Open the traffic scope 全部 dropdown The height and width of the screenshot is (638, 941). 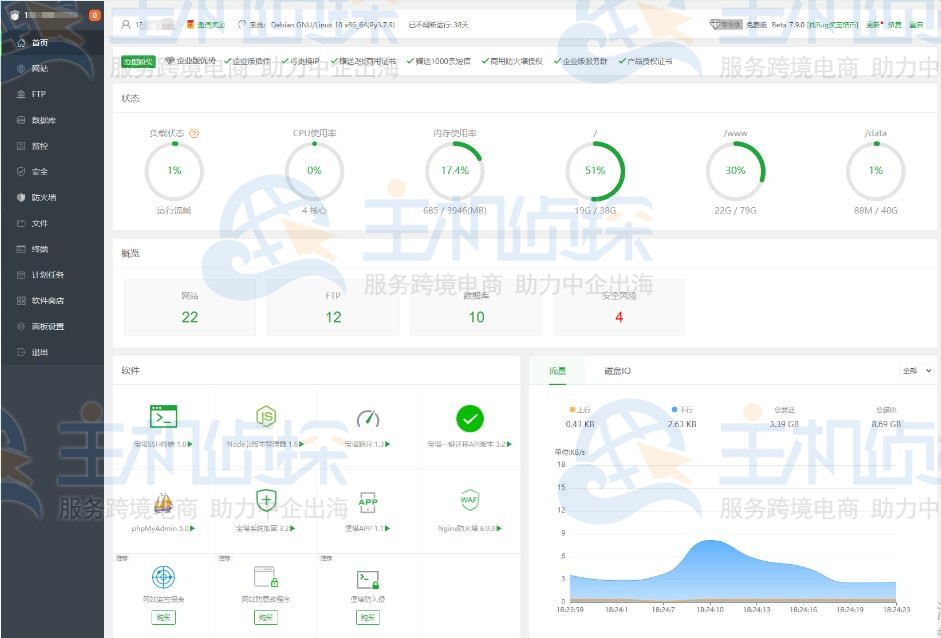pos(916,371)
